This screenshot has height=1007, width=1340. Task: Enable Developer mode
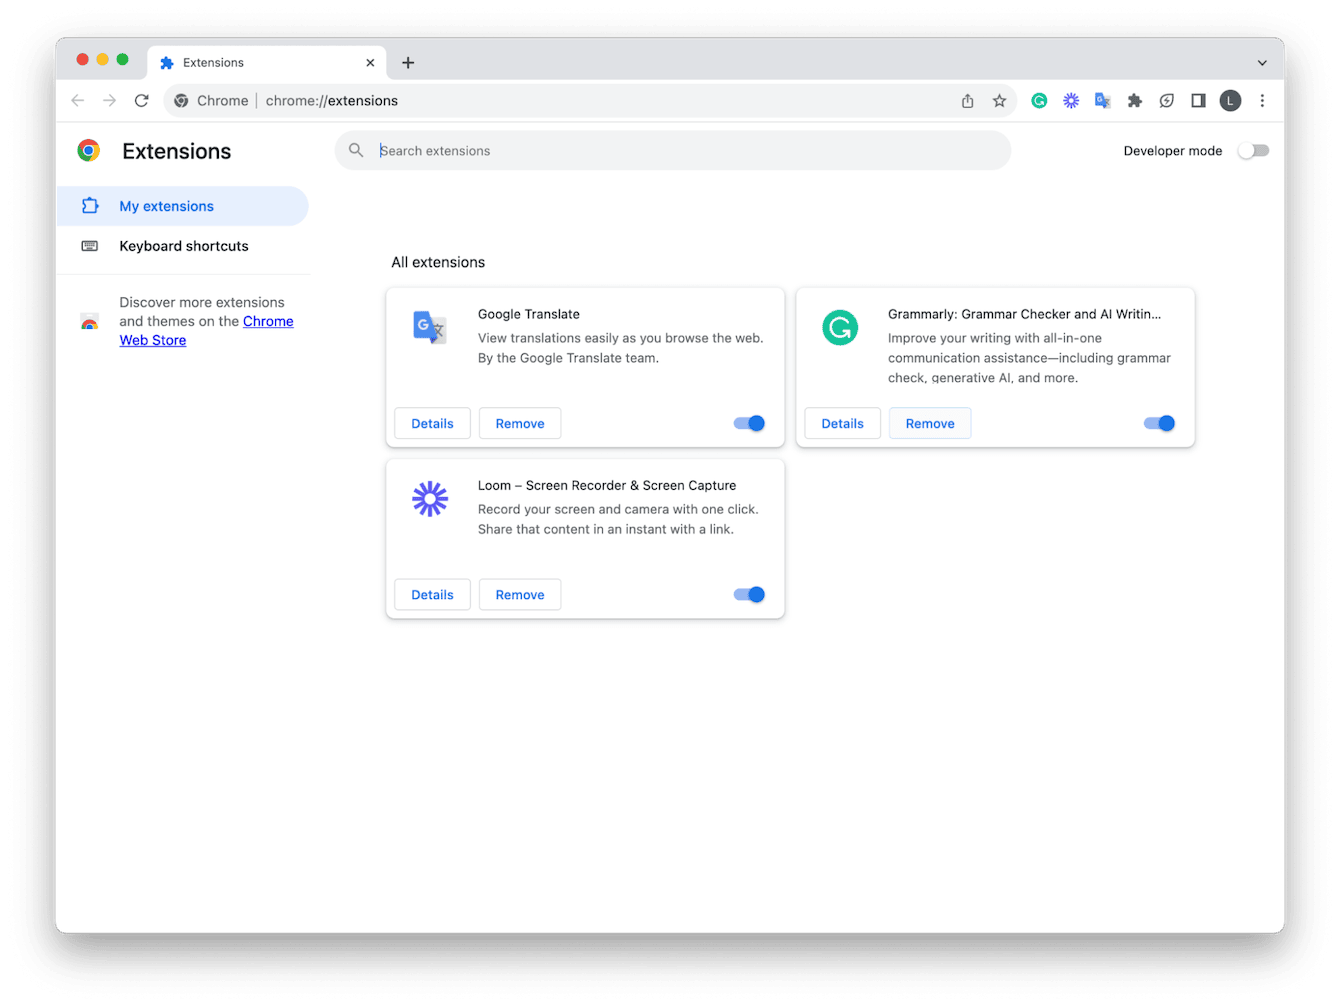pyautogui.click(x=1253, y=151)
